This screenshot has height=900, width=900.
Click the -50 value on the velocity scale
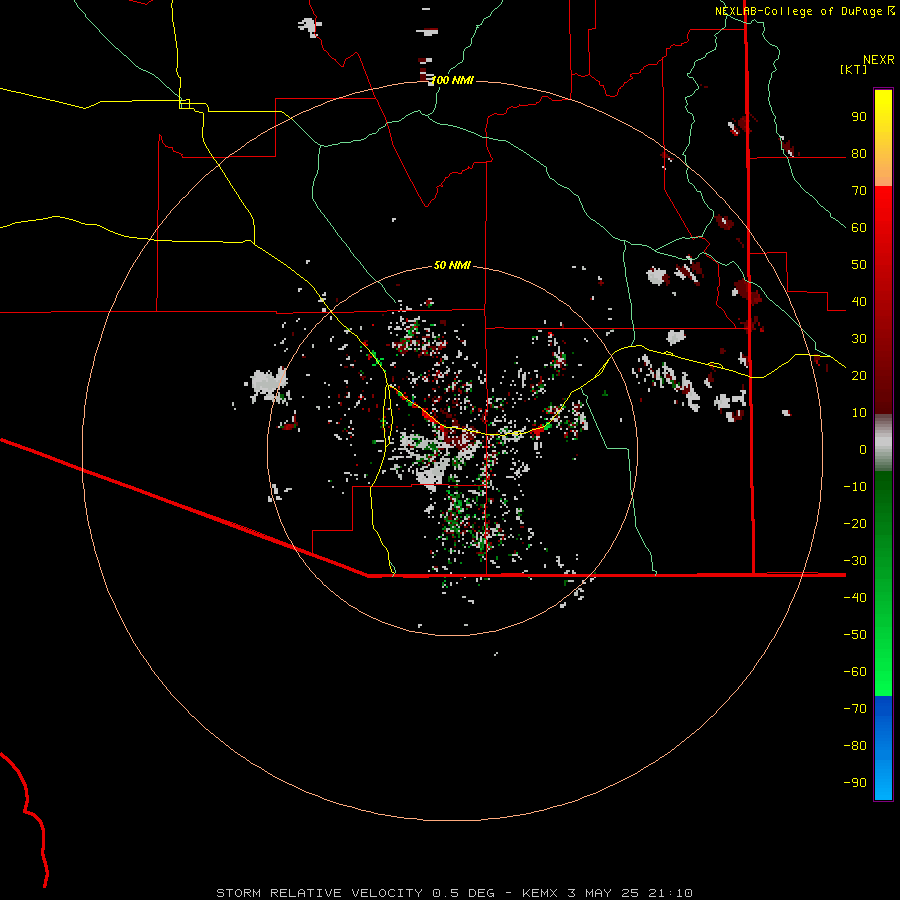coord(855,634)
